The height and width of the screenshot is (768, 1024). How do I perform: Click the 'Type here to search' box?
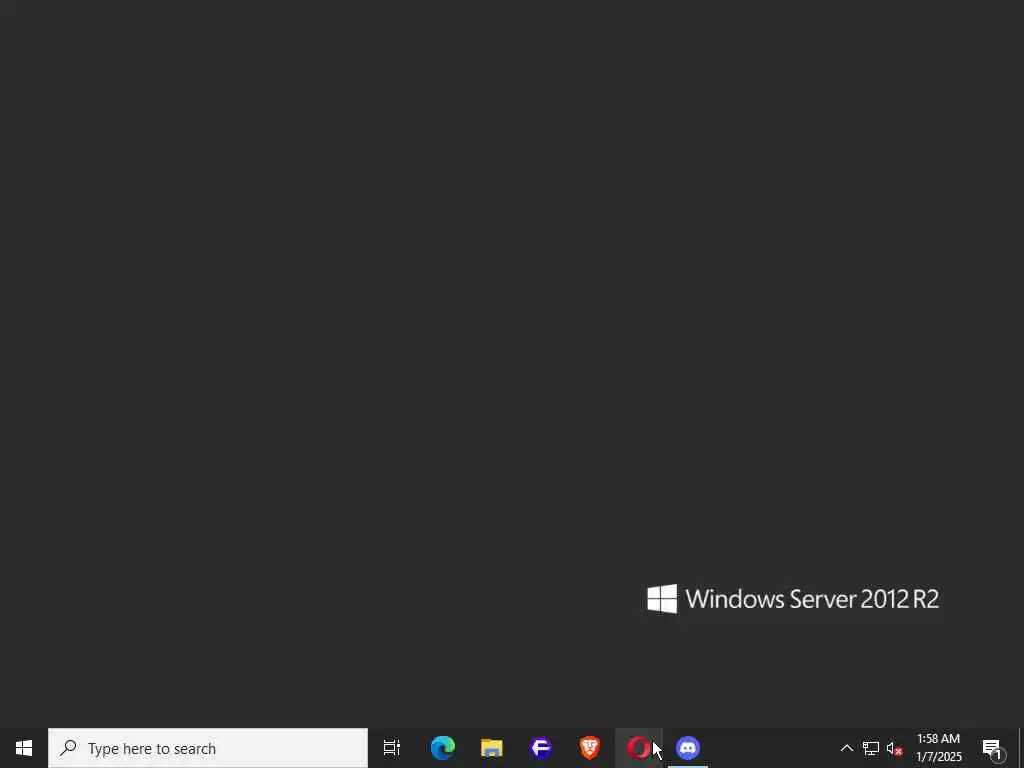tap(208, 748)
